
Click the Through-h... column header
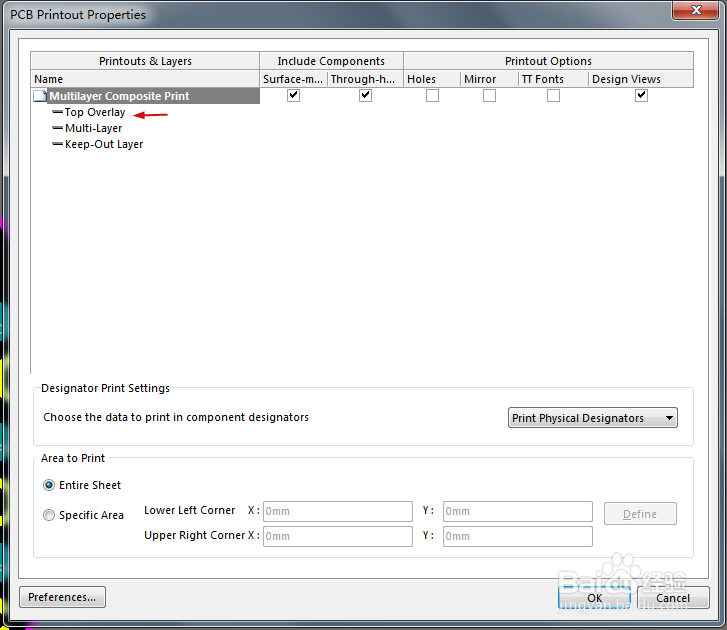365,79
